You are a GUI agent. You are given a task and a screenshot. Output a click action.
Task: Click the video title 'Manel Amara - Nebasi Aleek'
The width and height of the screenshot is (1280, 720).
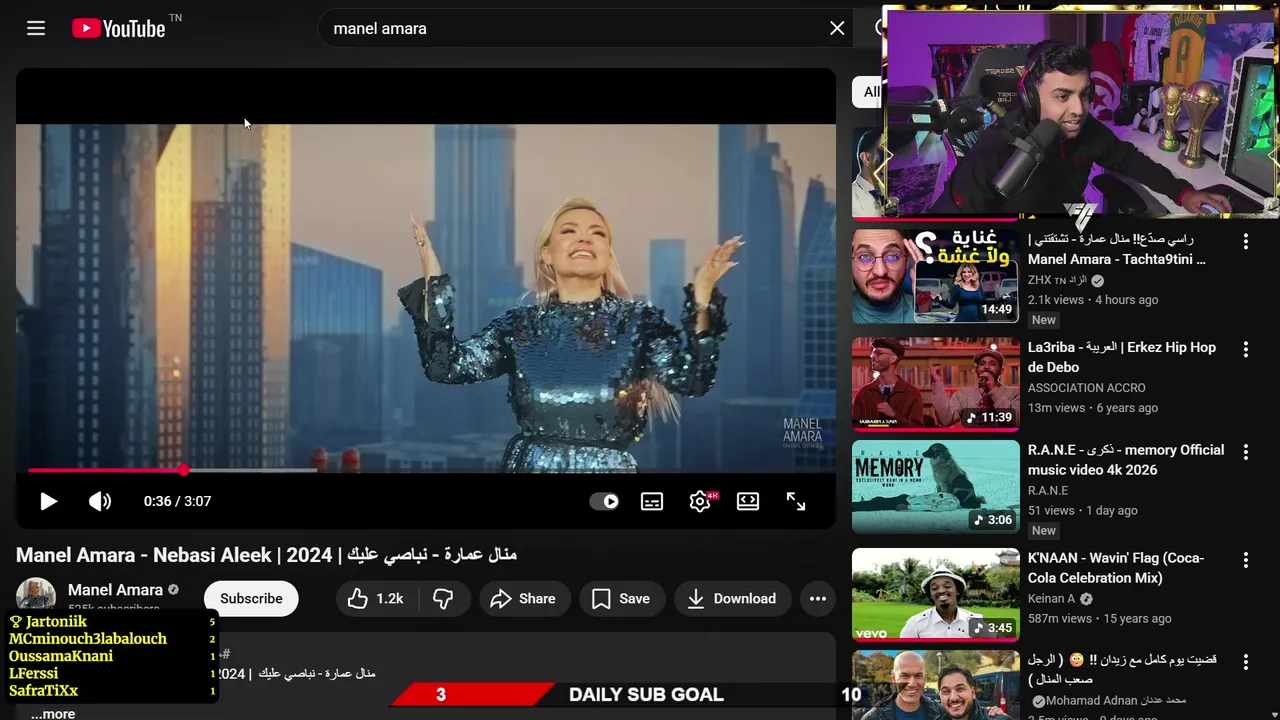pos(266,554)
